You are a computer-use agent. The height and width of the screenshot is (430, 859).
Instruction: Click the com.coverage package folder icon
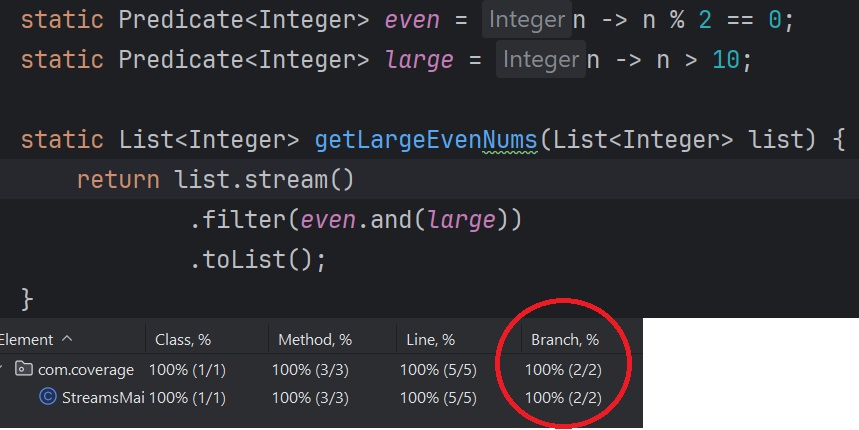coord(23,370)
